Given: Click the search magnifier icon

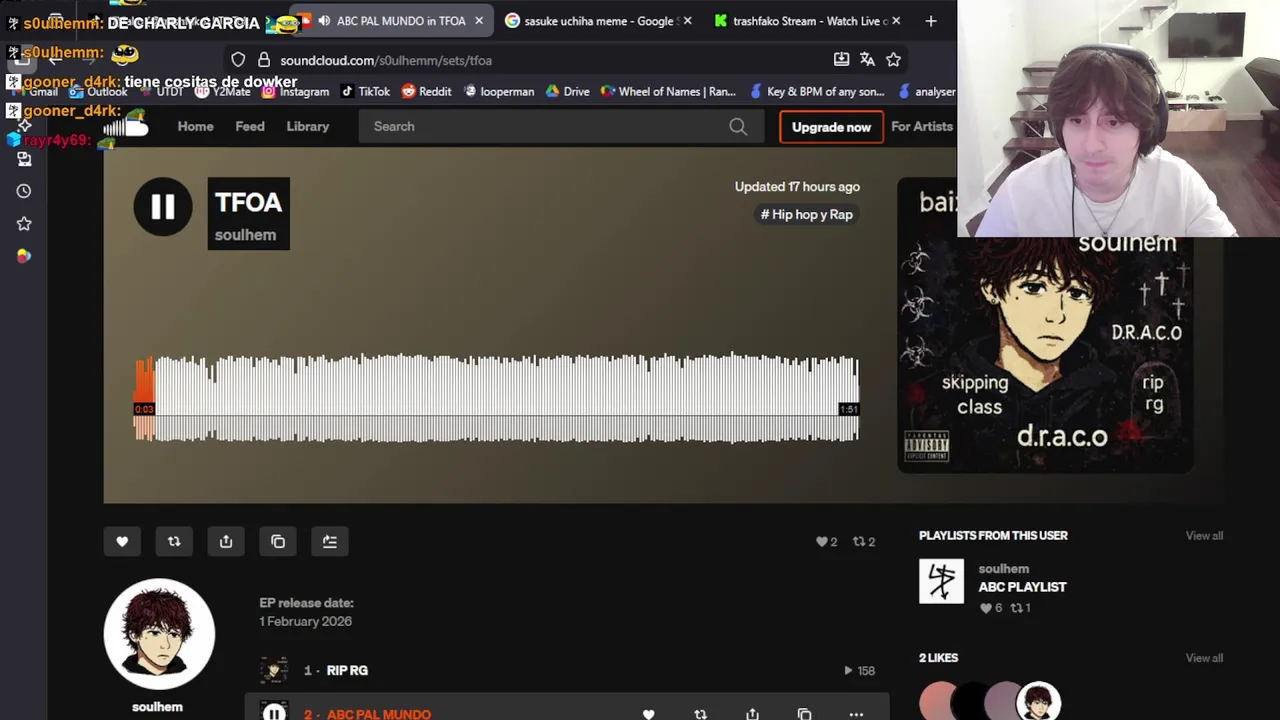Looking at the screenshot, I should [738, 126].
